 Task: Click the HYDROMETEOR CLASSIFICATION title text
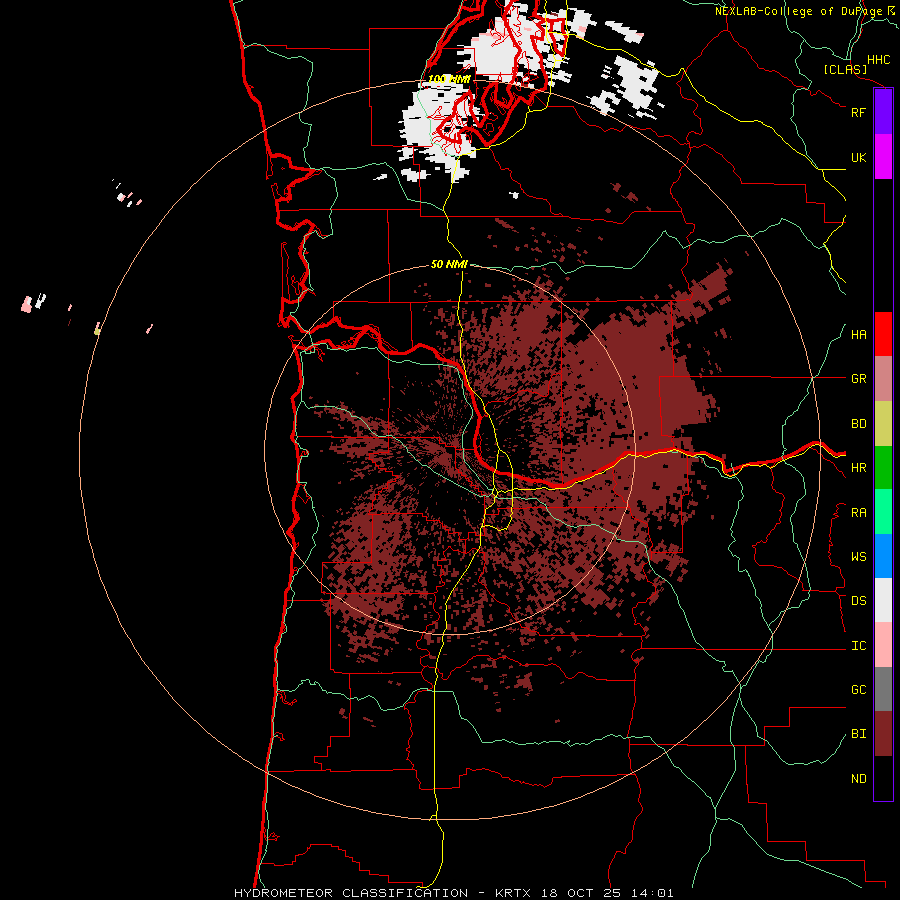pos(350,893)
